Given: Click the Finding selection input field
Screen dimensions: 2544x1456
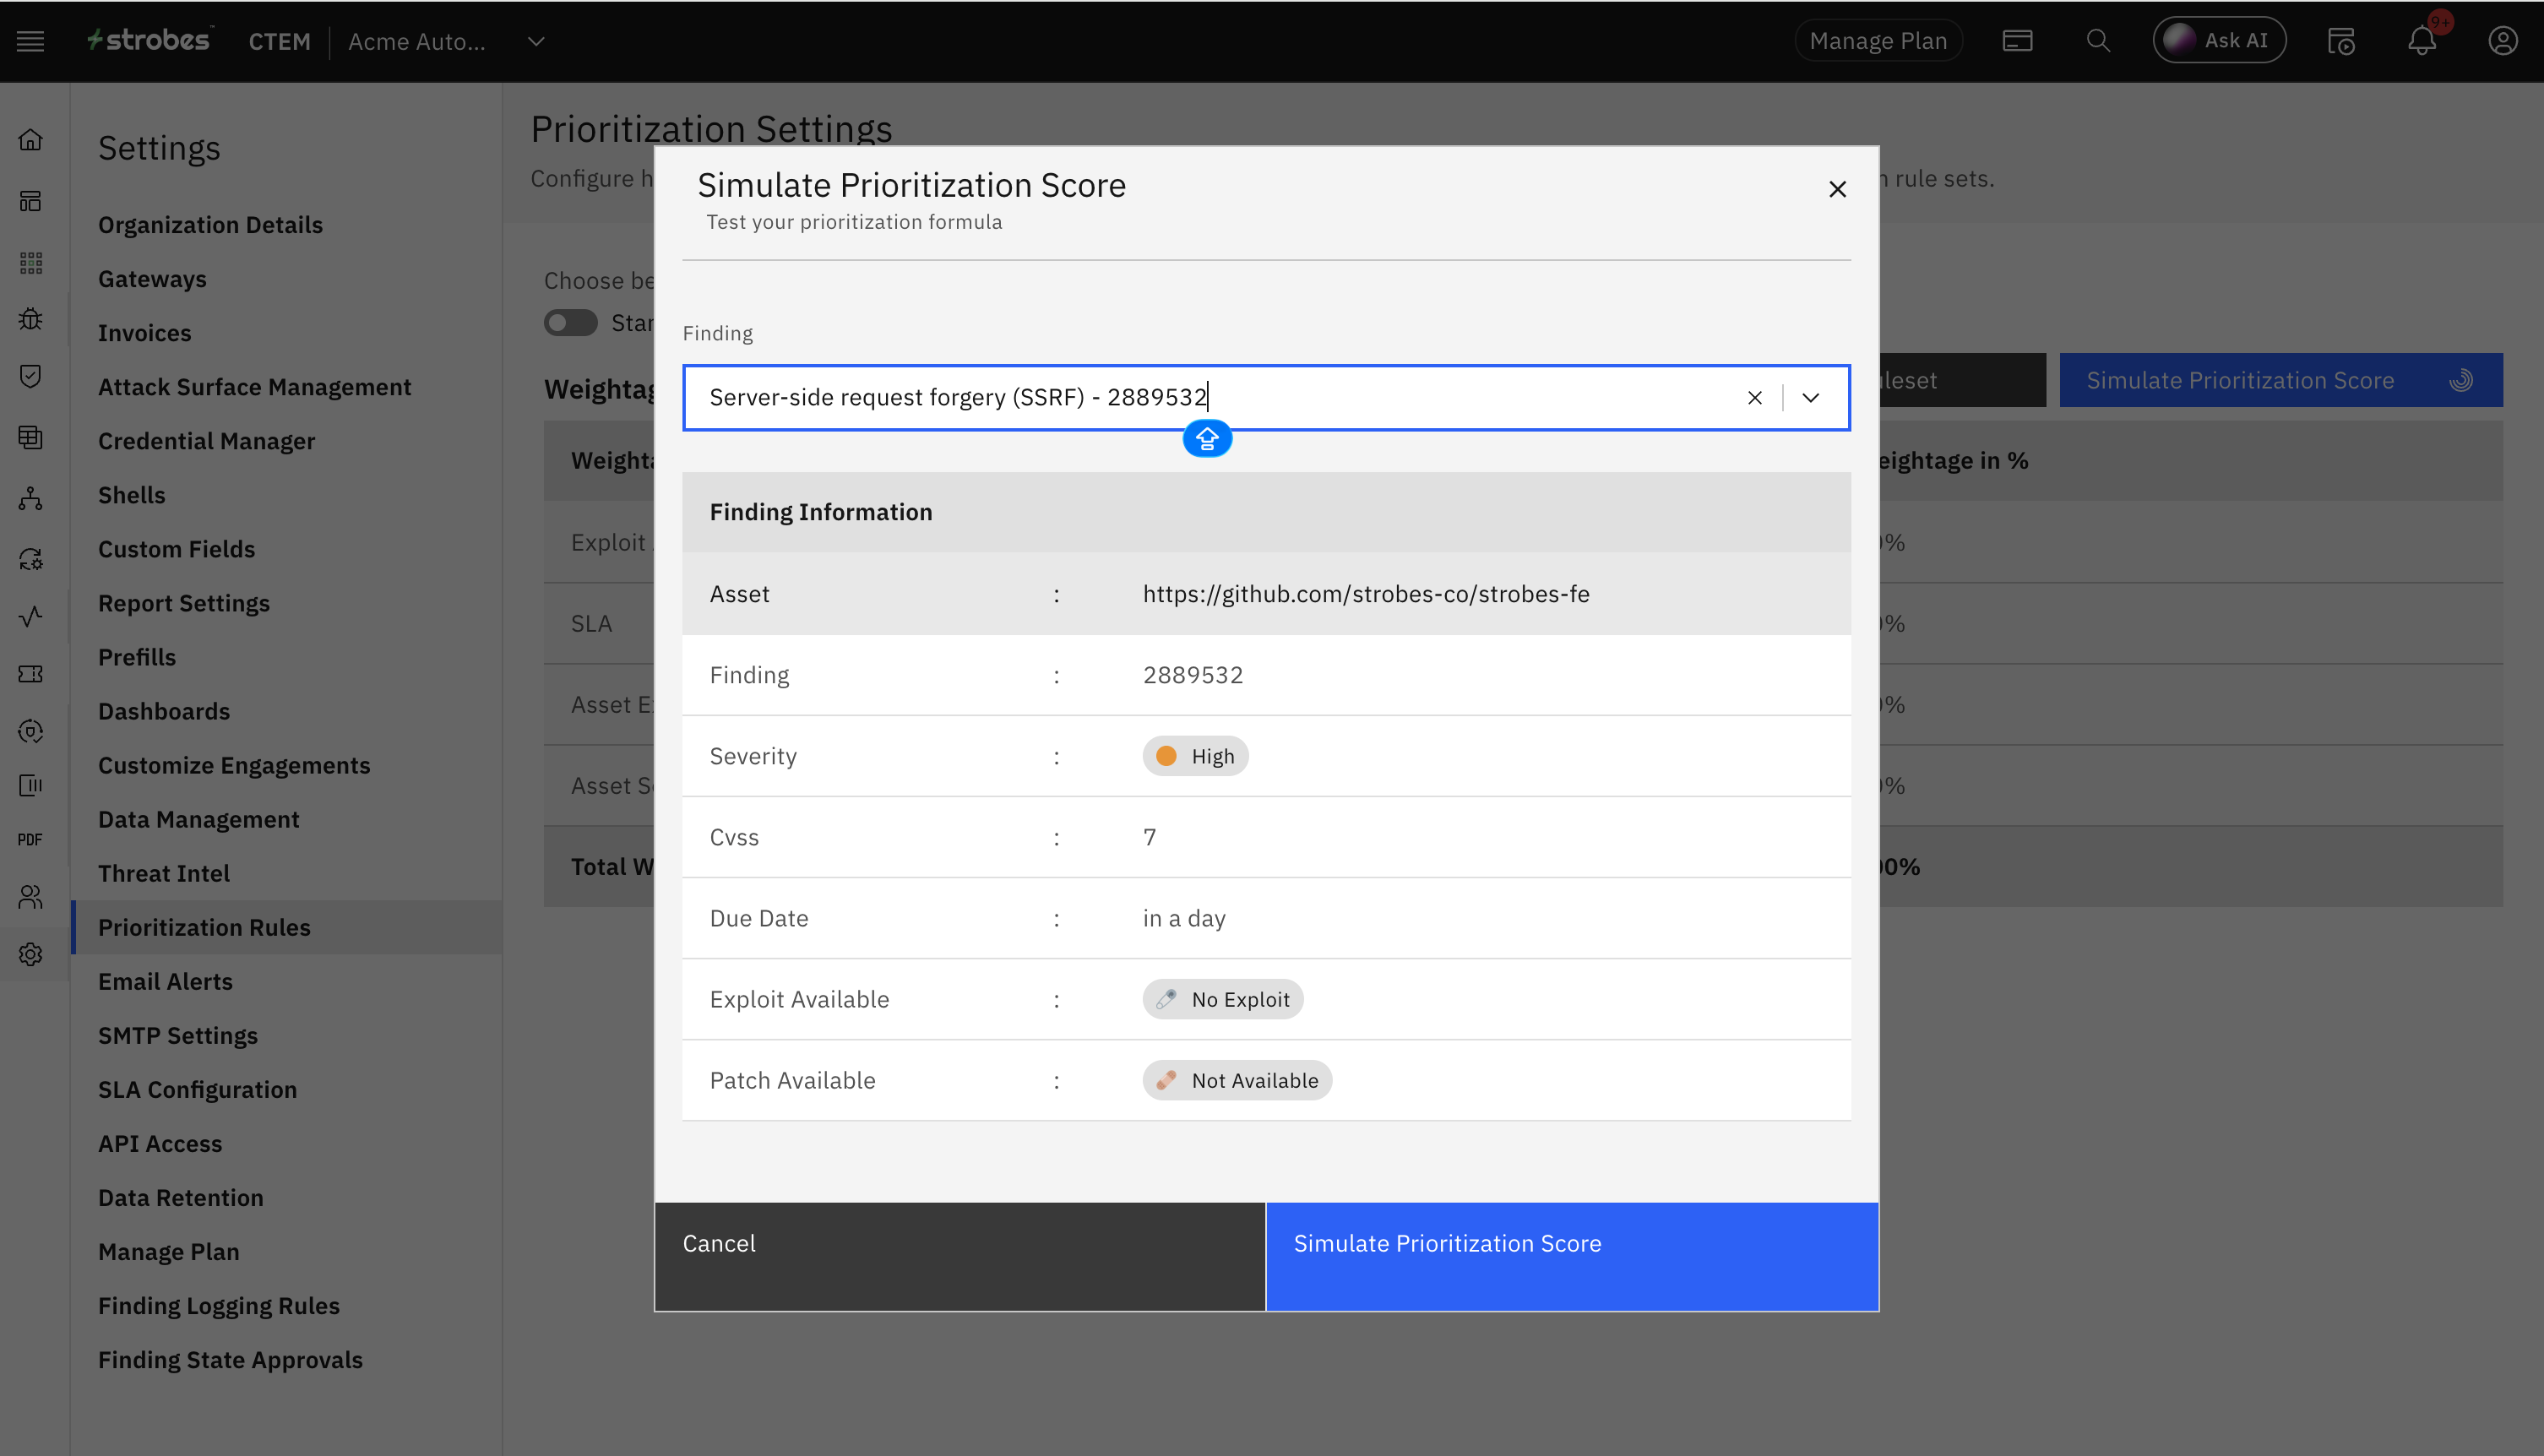Looking at the screenshot, I should 1200,398.
